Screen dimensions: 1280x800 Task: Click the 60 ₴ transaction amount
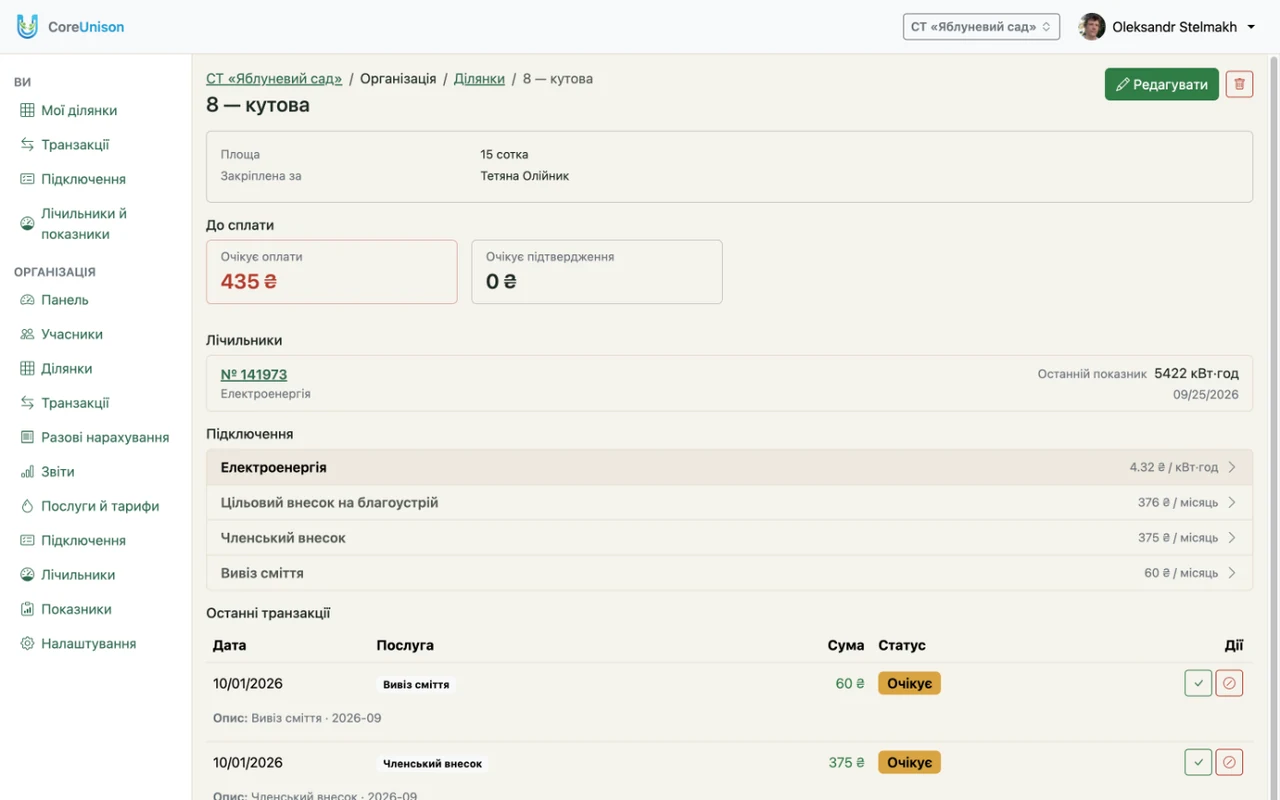(850, 683)
